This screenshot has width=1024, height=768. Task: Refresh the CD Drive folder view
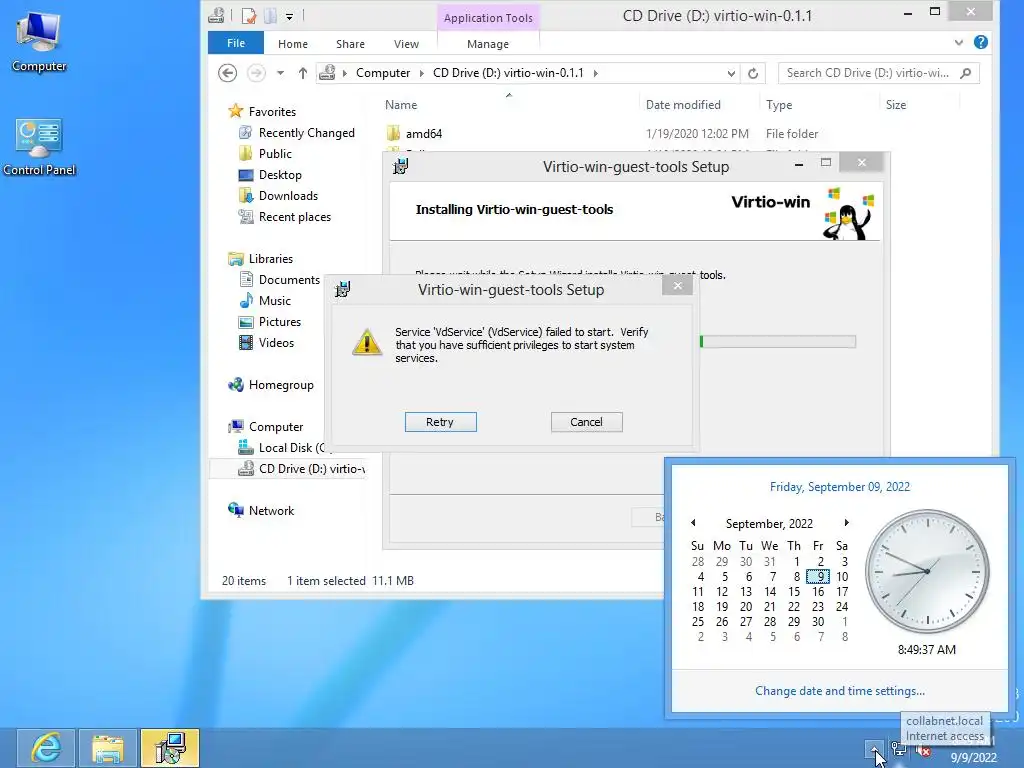(753, 73)
